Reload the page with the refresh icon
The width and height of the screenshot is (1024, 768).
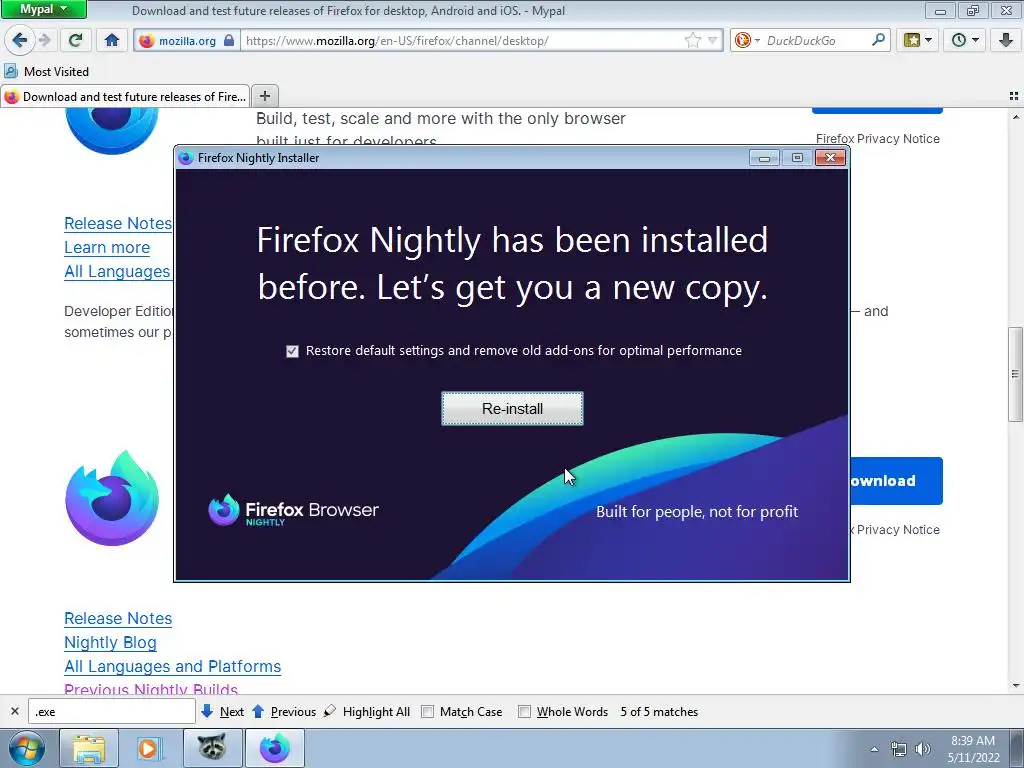coord(75,40)
